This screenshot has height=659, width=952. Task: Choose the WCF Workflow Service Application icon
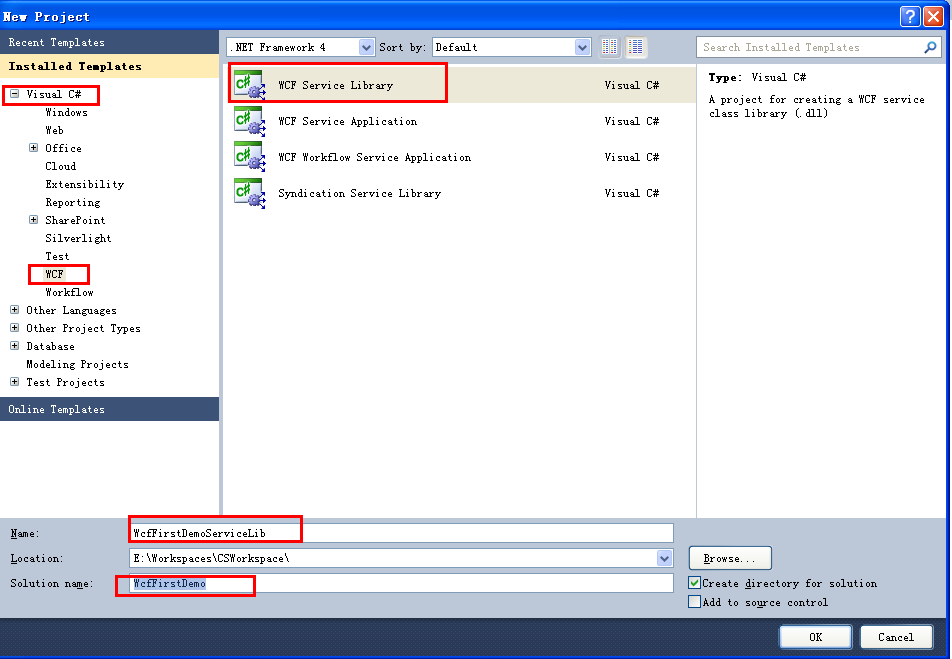point(248,157)
